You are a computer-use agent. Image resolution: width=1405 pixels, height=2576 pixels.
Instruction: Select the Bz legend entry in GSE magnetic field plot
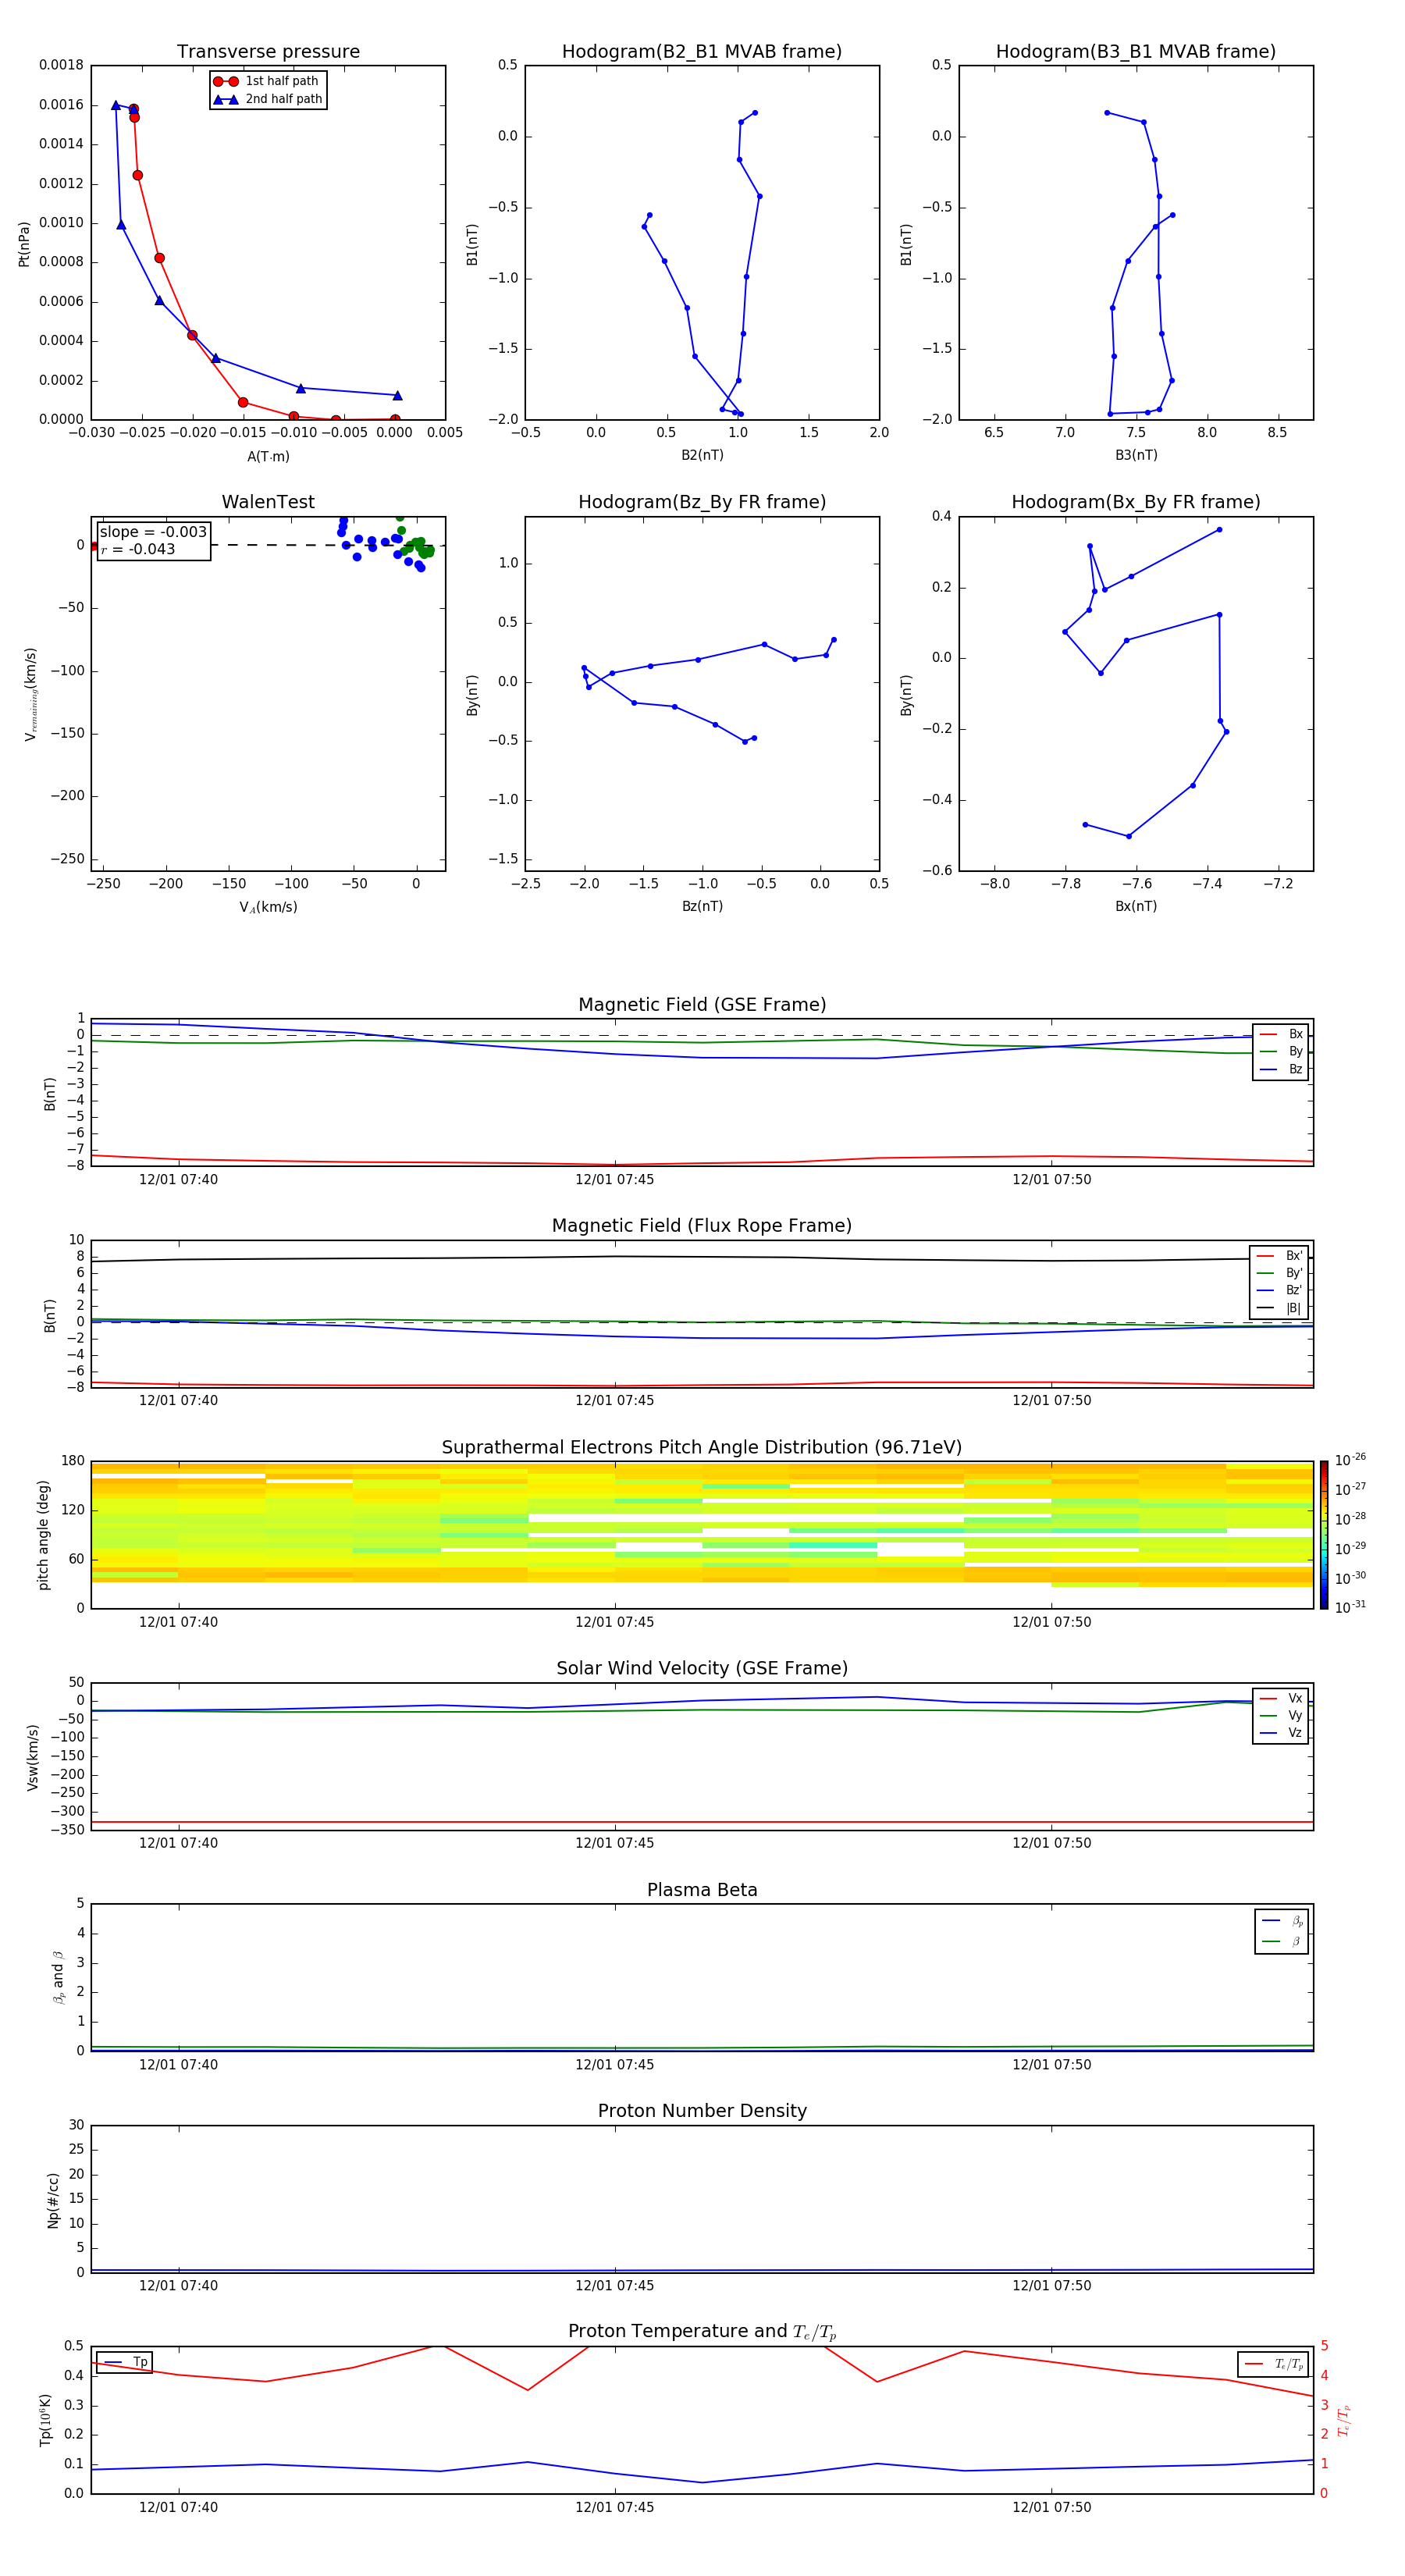pyautogui.click(x=1282, y=1069)
